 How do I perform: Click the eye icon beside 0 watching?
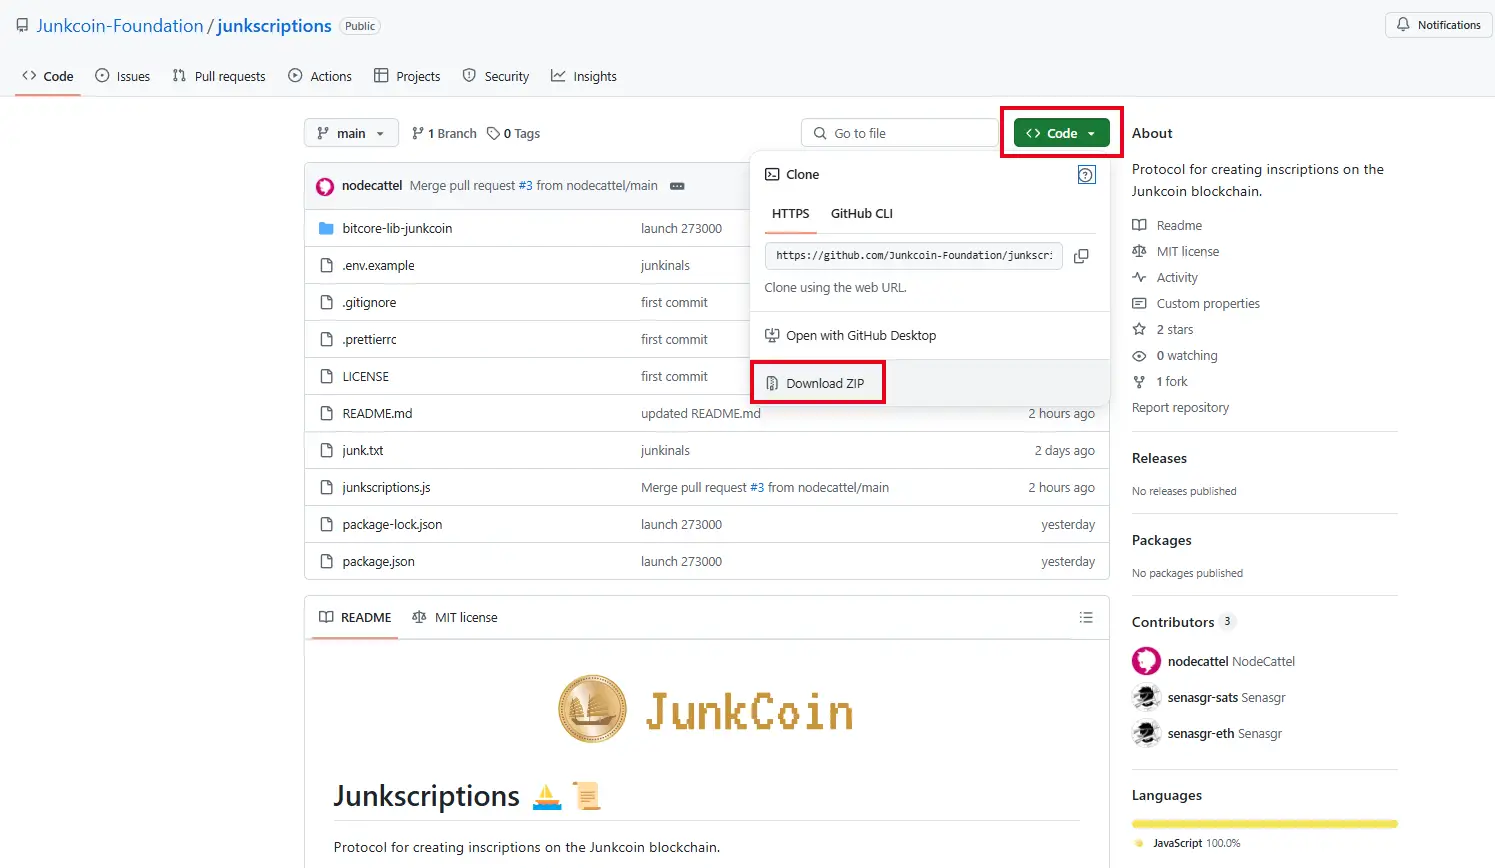(1139, 355)
